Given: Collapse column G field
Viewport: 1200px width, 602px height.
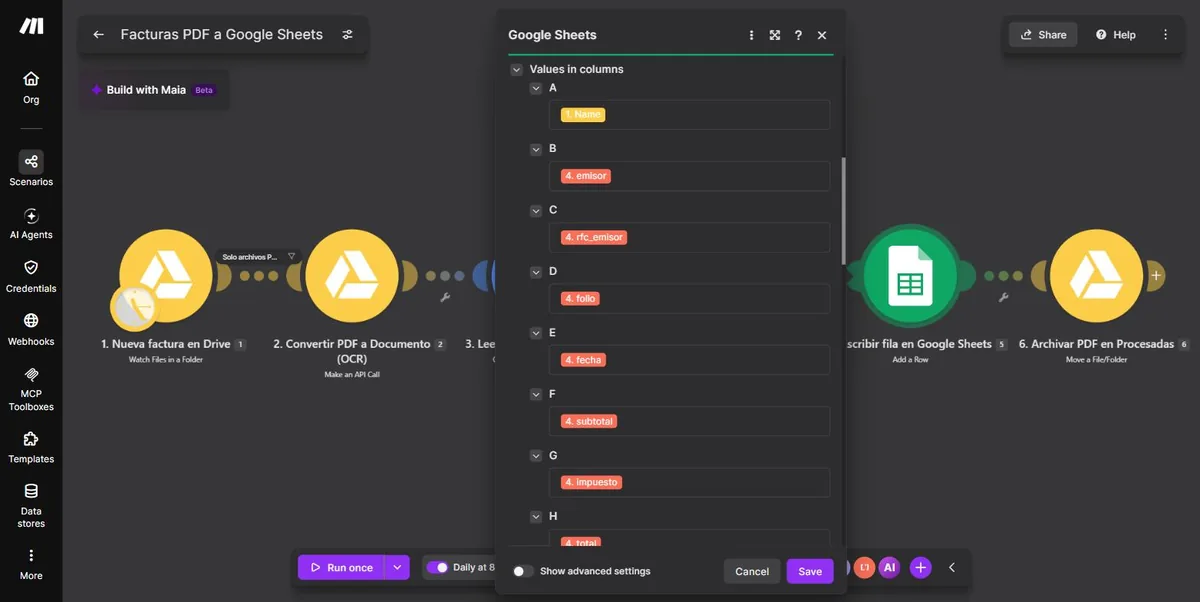Looking at the screenshot, I should 536,455.
